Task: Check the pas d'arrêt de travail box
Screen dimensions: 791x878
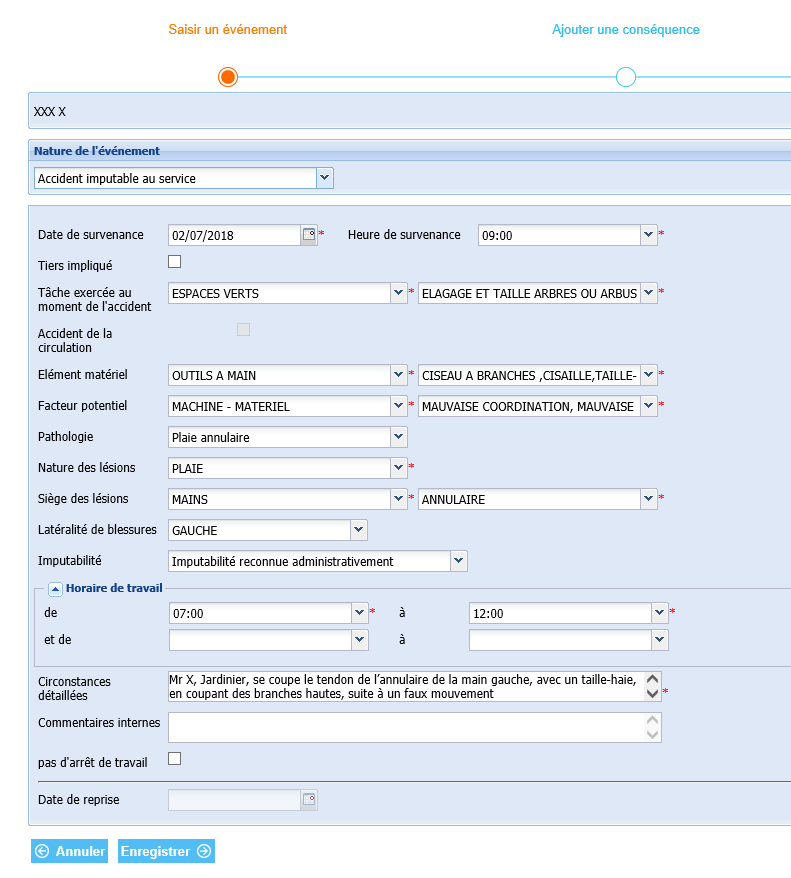Action: click(x=175, y=759)
